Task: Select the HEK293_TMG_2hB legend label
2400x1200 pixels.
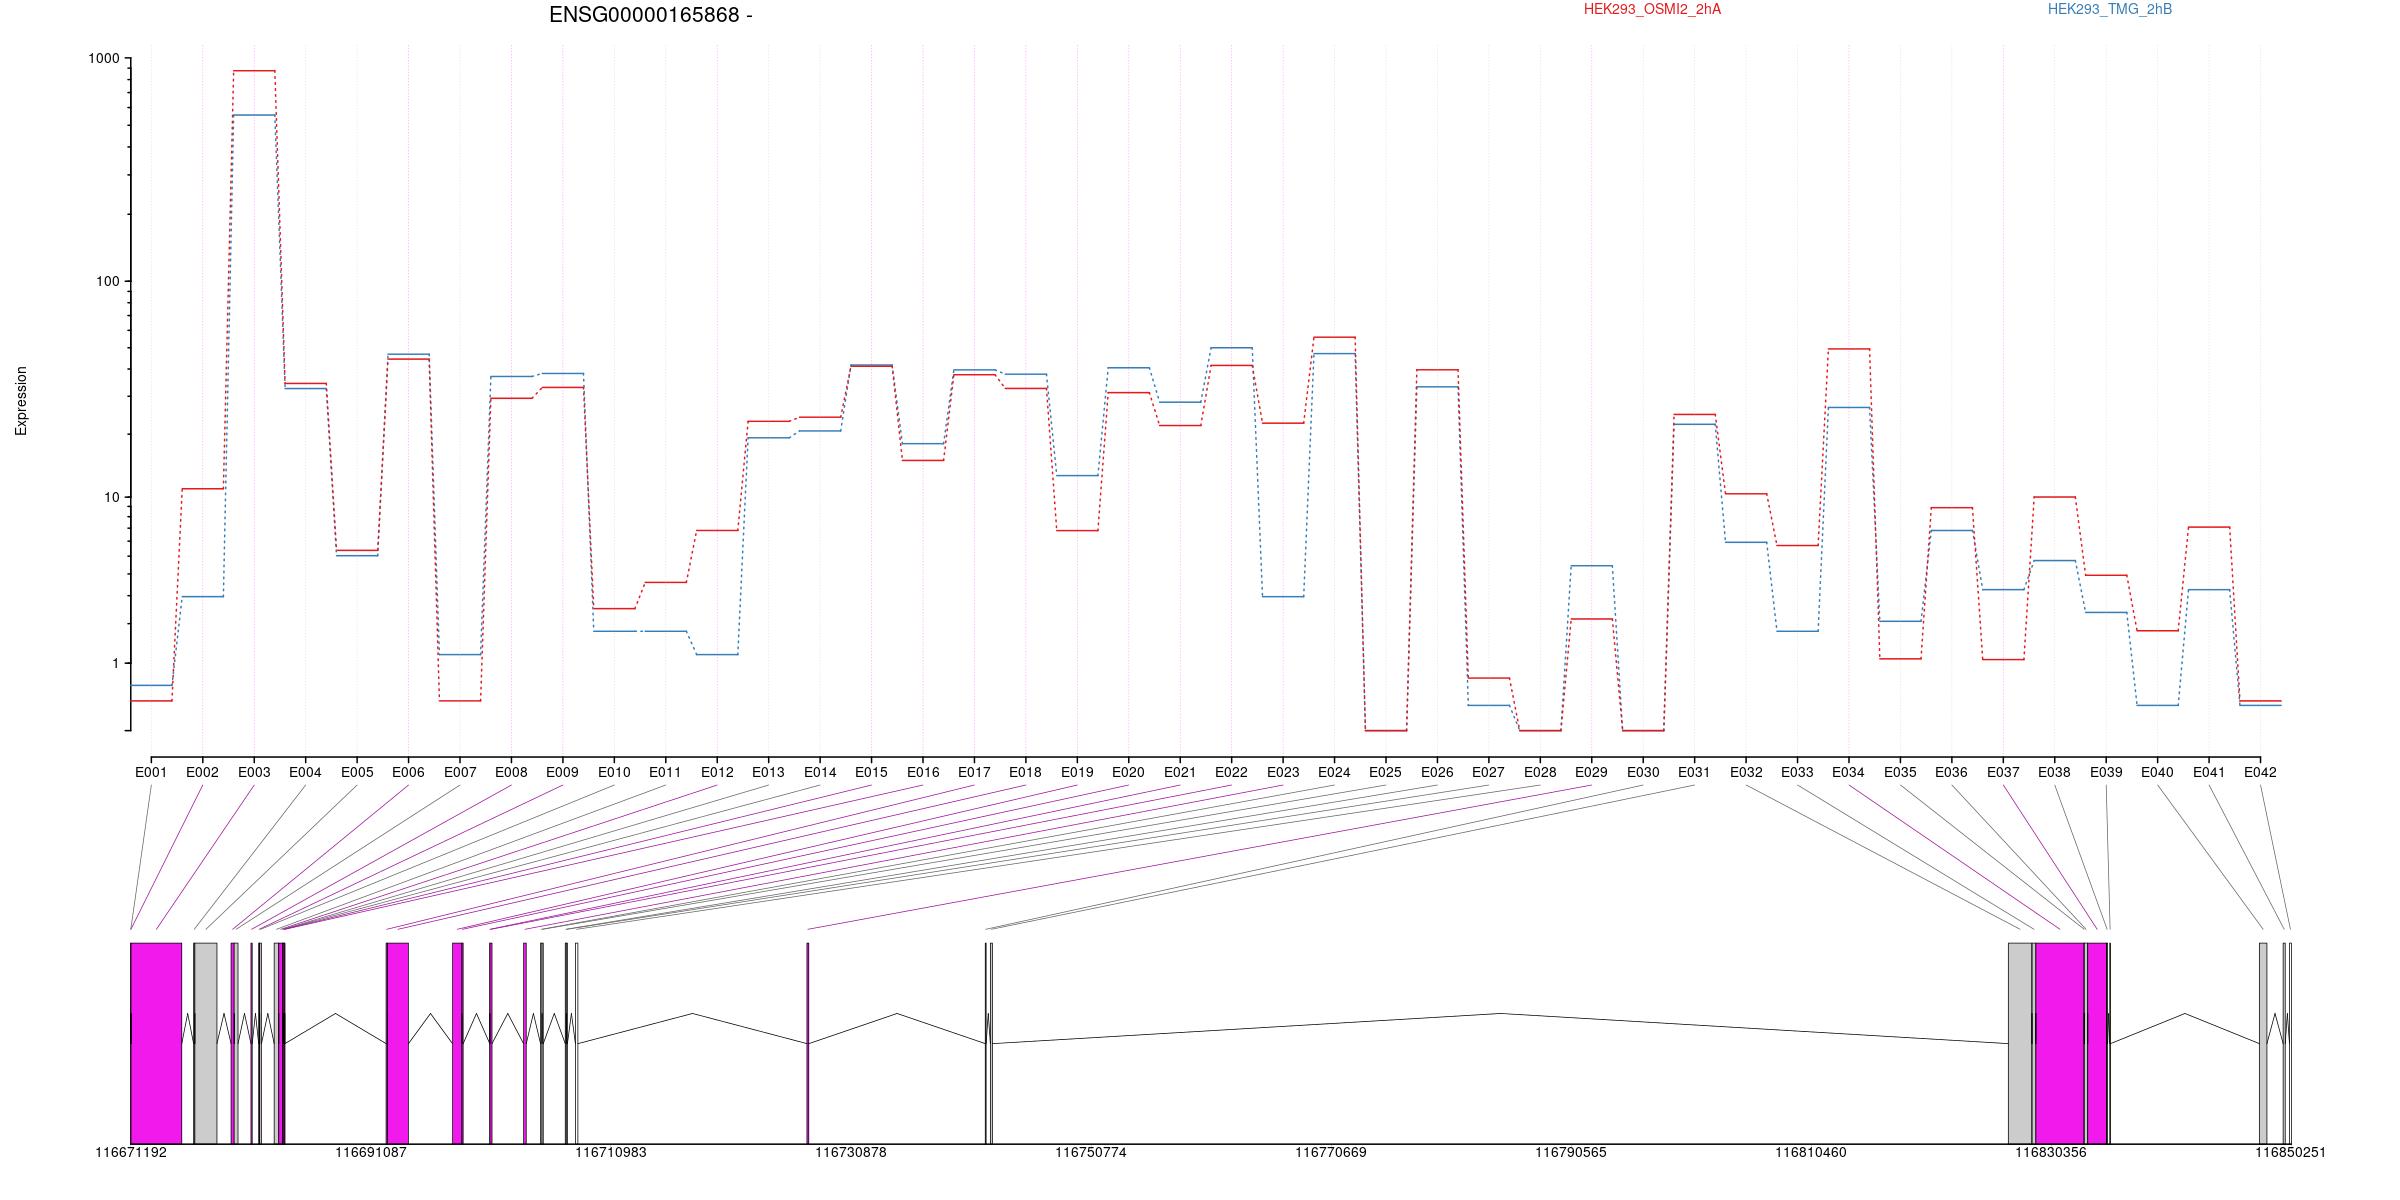Action: pos(2110,9)
